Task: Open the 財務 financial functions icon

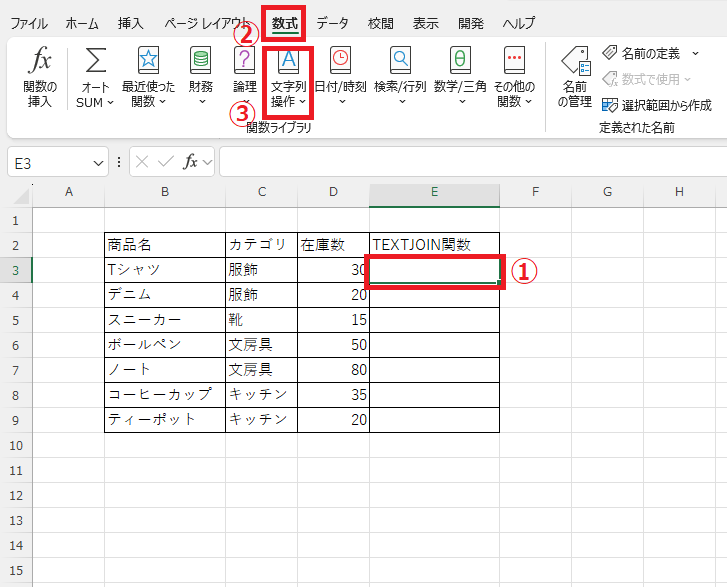Action: (x=200, y=61)
